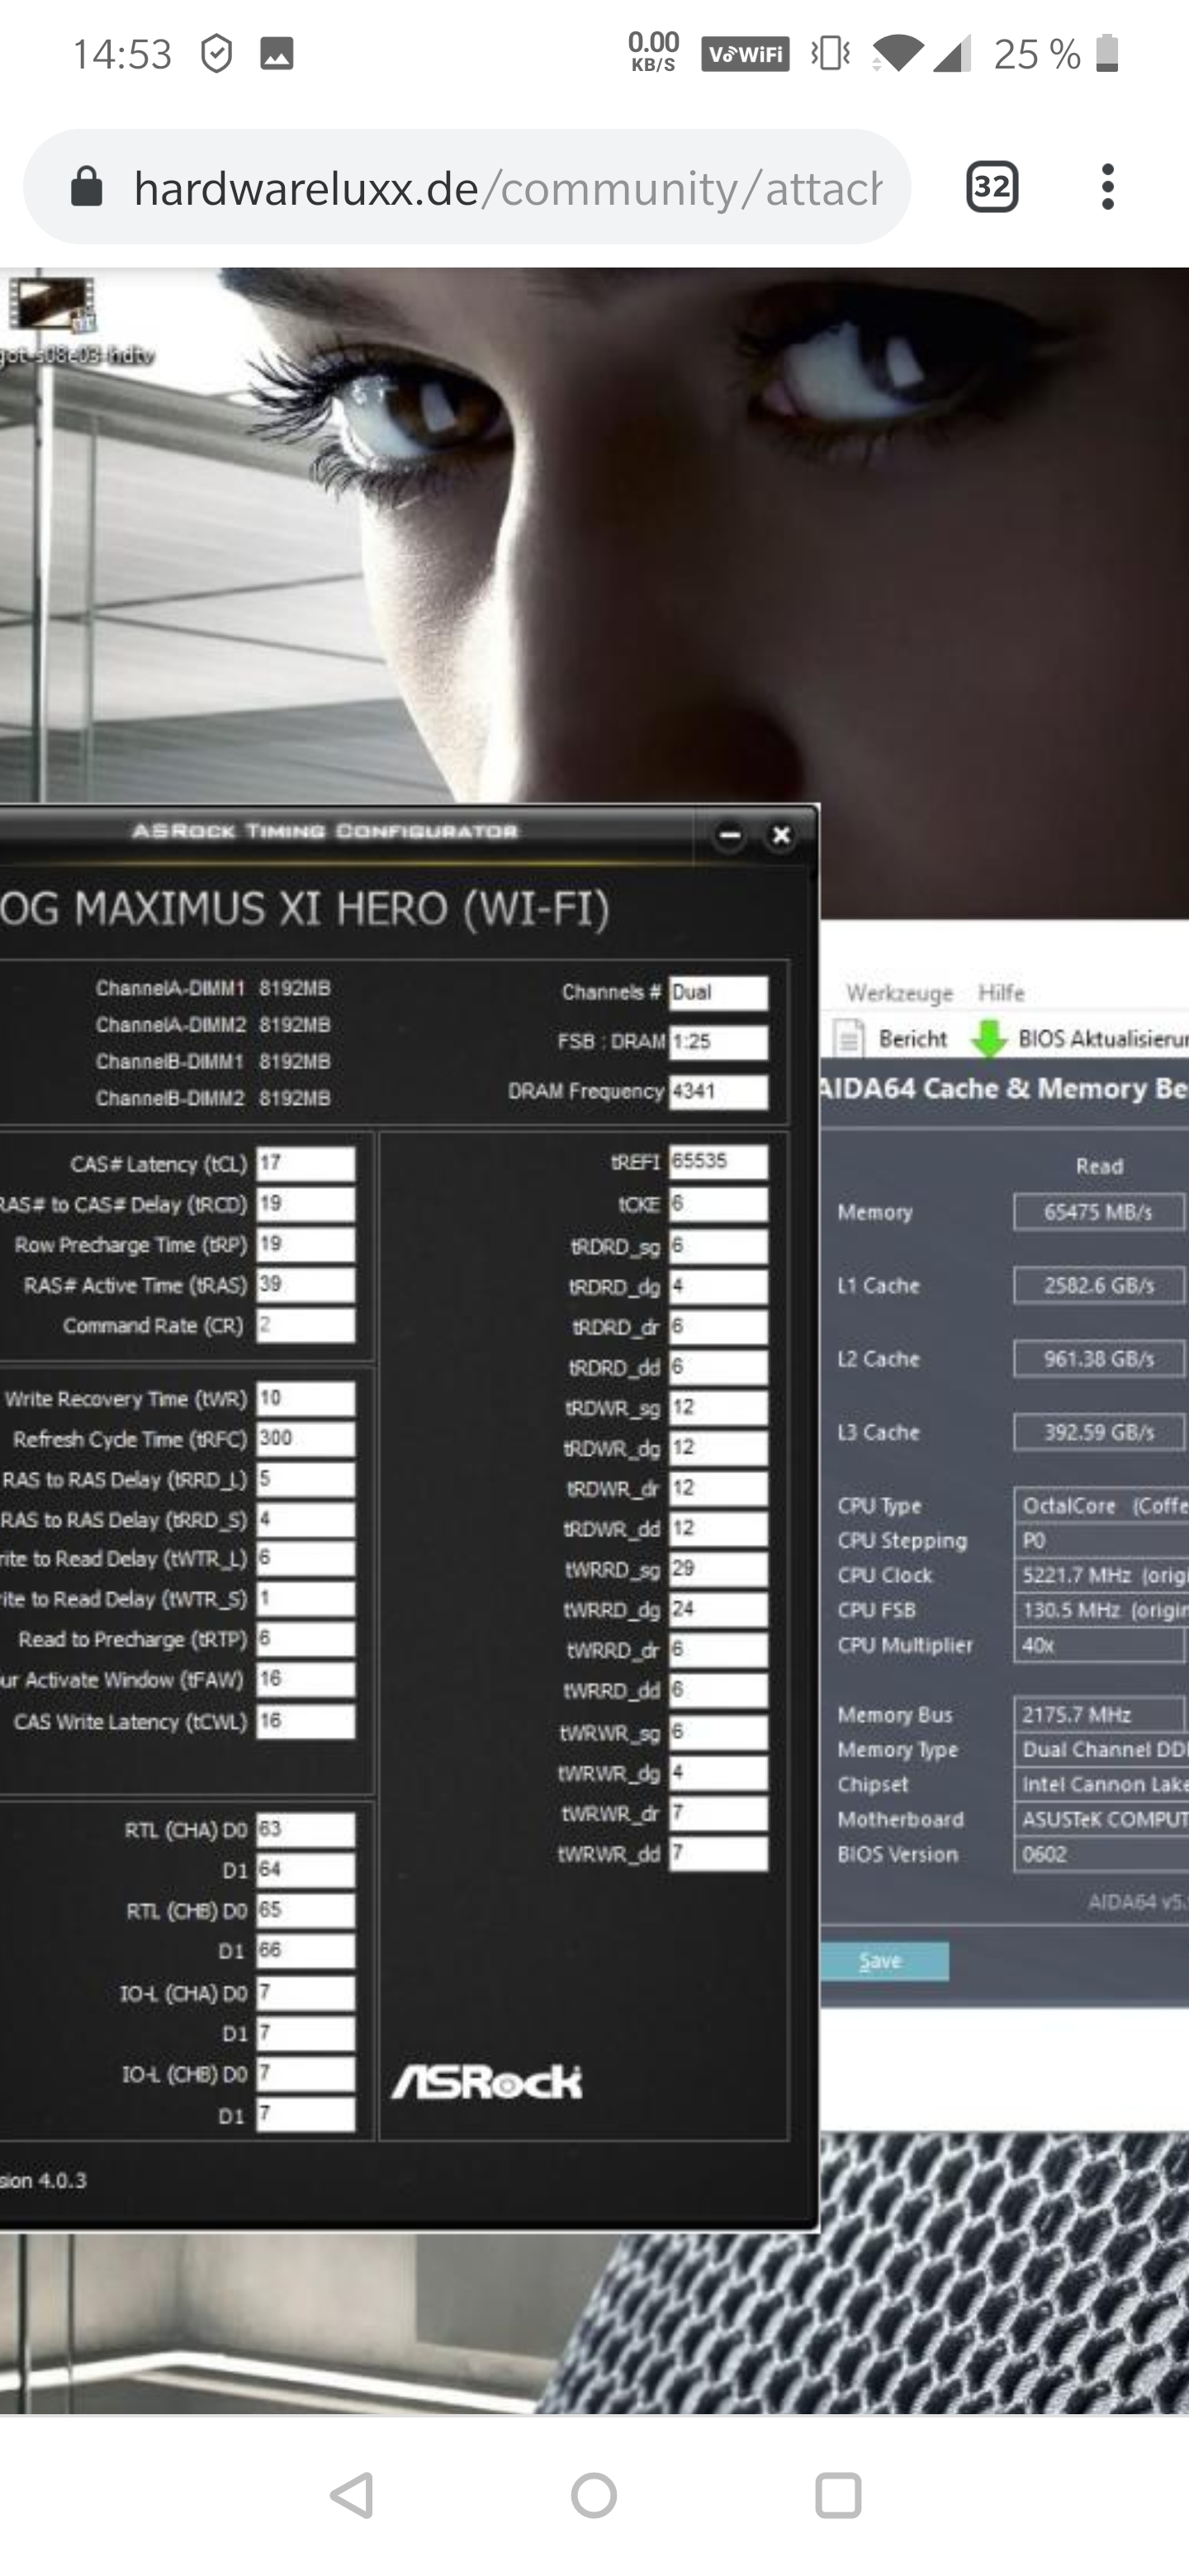Viewport: 1189px width, 2576px height.
Task: Click the RTL (CHA) D0 field
Action: coord(305,1830)
